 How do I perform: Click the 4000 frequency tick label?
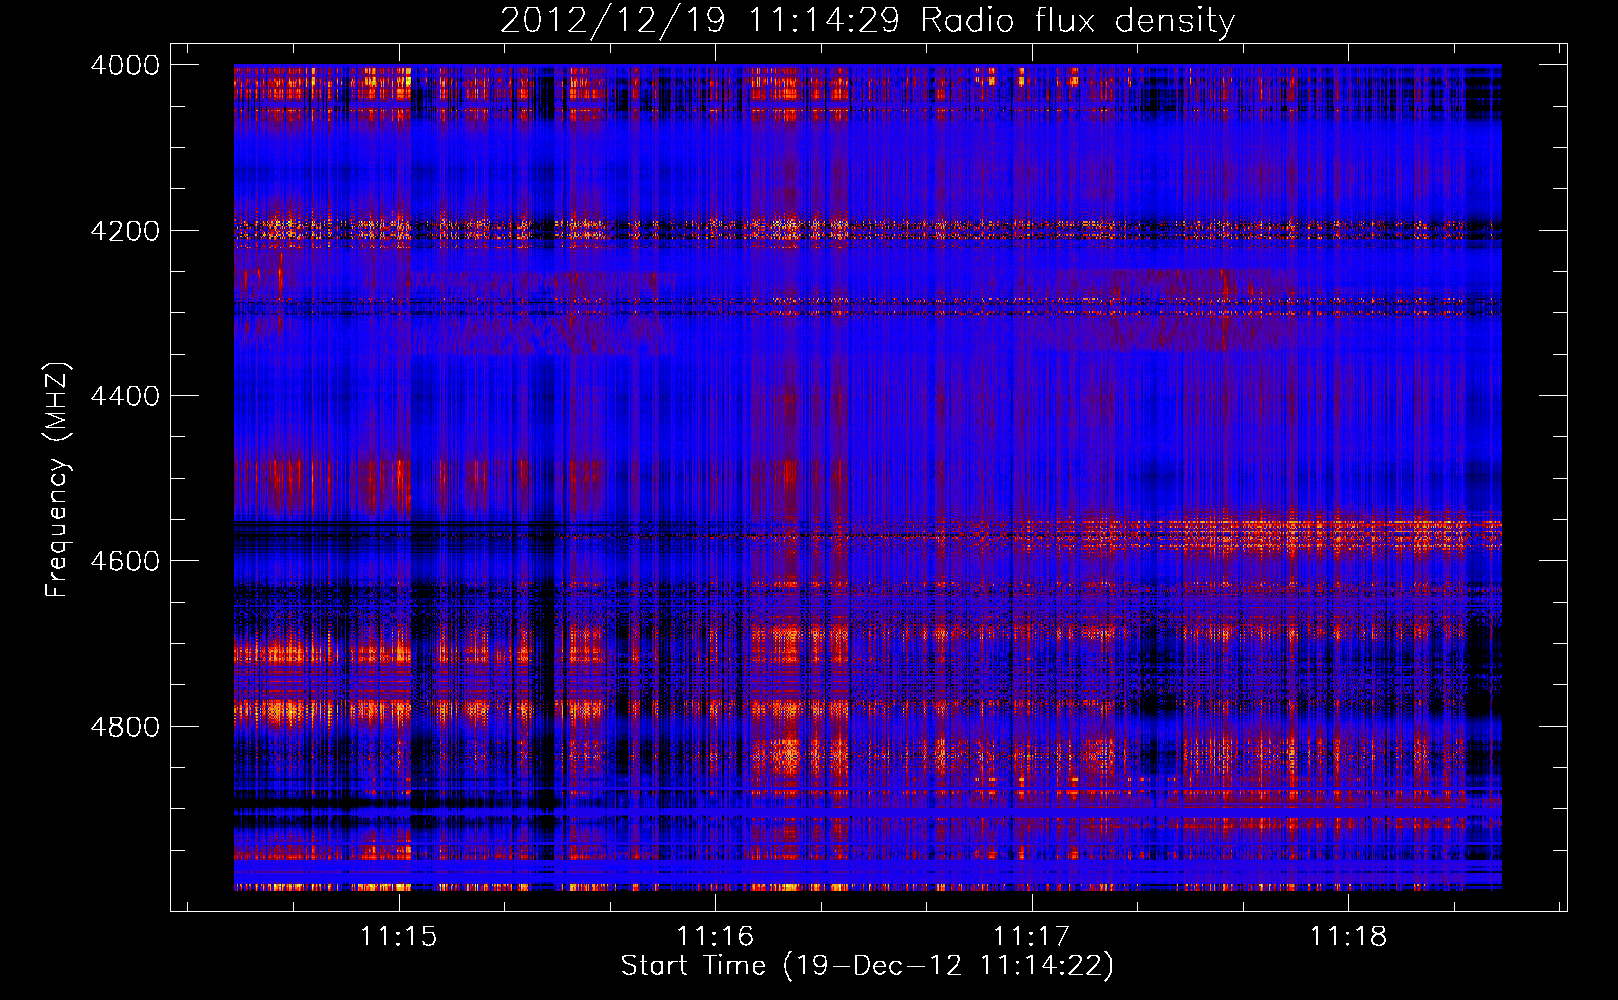[x=125, y=65]
